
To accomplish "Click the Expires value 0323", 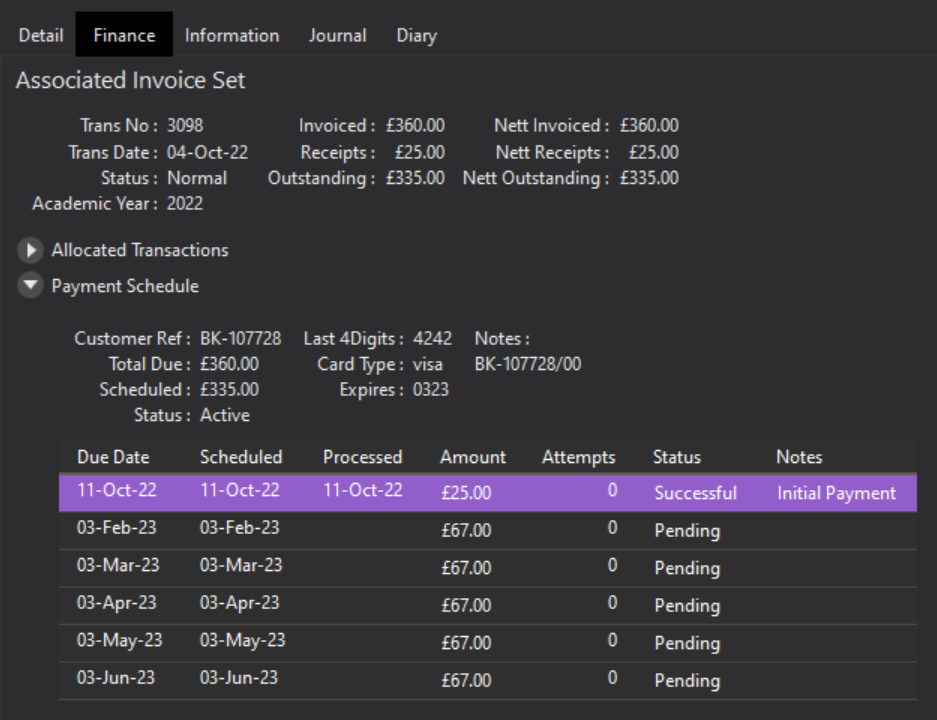I will [431, 390].
